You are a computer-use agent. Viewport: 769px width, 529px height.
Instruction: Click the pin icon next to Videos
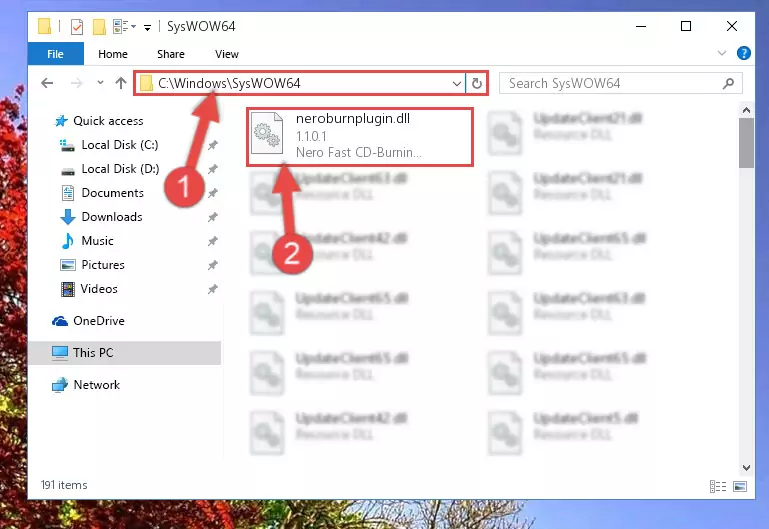click(x=212, y=289)
